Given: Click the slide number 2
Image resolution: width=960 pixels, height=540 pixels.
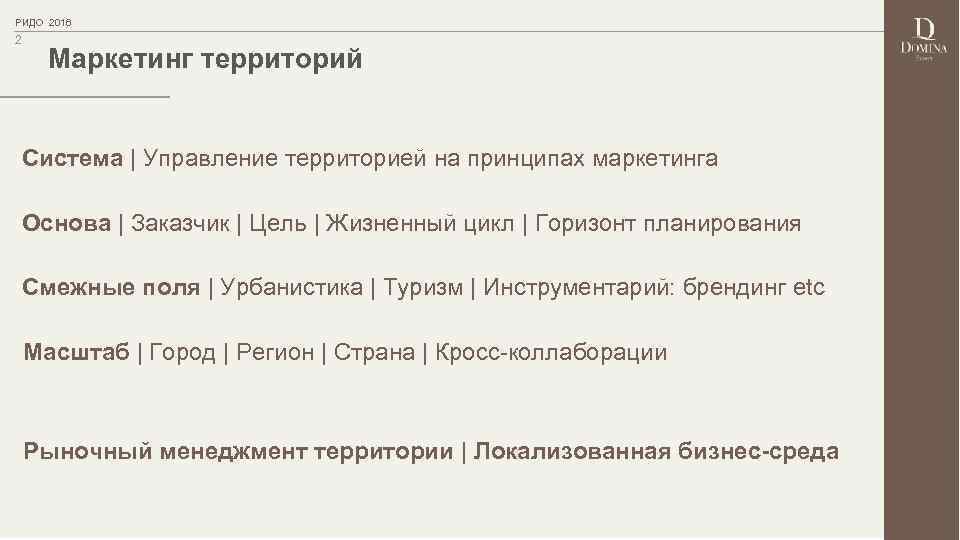Looking at the screenshot, I should pyautogui.click(x=18, y=40).
